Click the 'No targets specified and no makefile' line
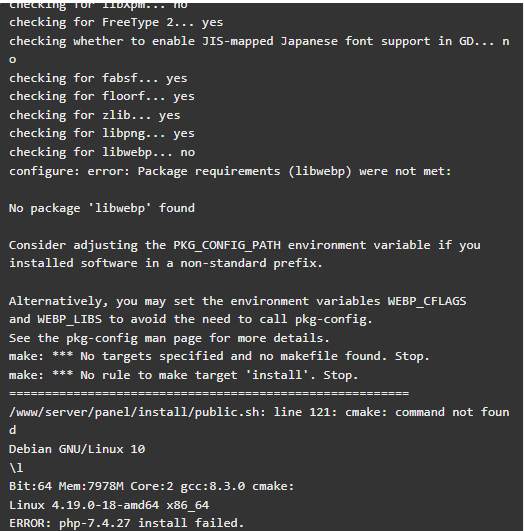This screenshot has width=524, height=531. coord(219,357)
